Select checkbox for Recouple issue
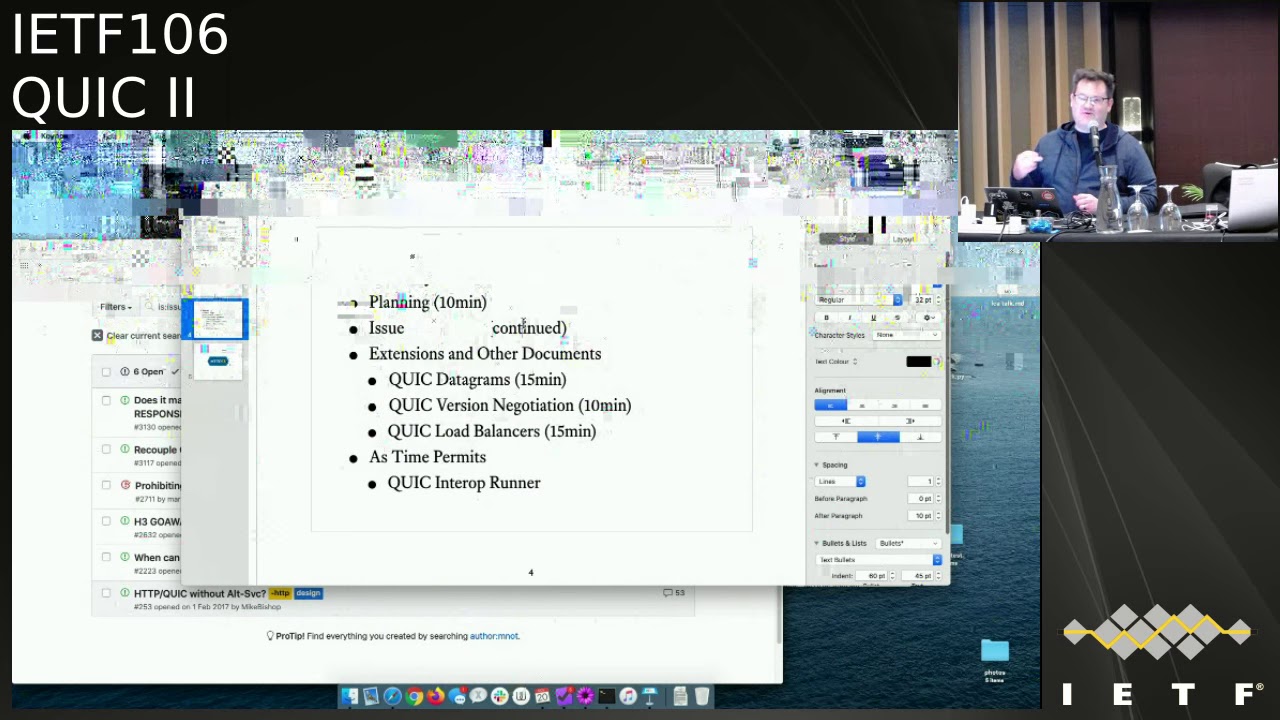Image resolution: width=1280 pixels, height=720 pixels. pos(106,449)
